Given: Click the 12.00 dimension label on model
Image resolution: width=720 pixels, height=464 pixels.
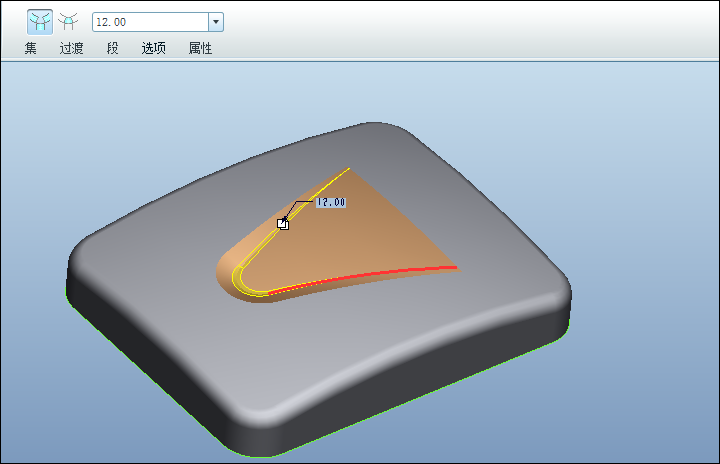Looking at the screenshot, I should tap(331, 202).
